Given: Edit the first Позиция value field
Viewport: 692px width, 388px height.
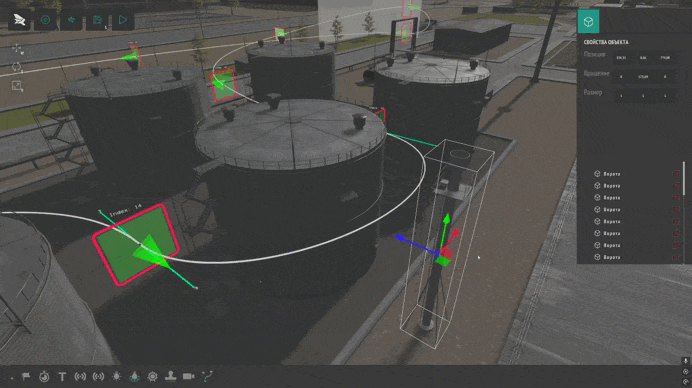Looking at the screenshot, I should click(x=621, y=58).
